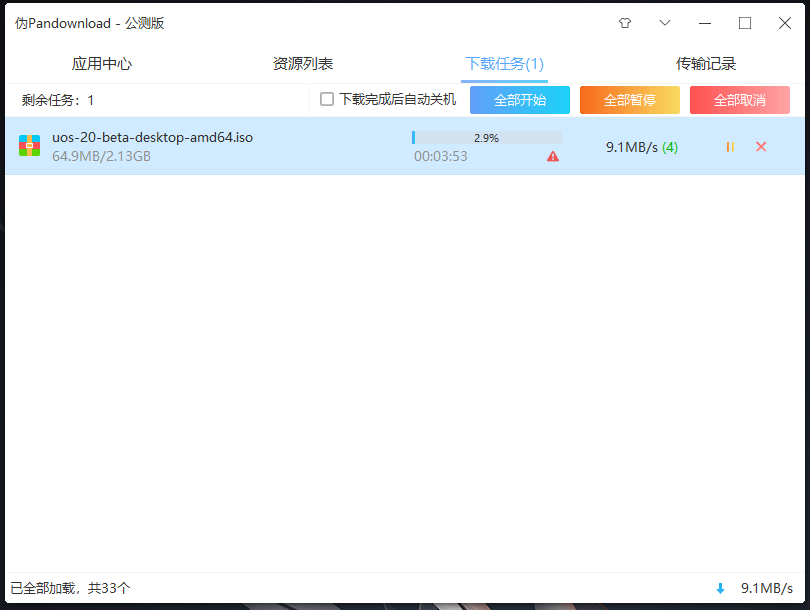Click the archive file icon of uos iso

(x=29, y=146)
